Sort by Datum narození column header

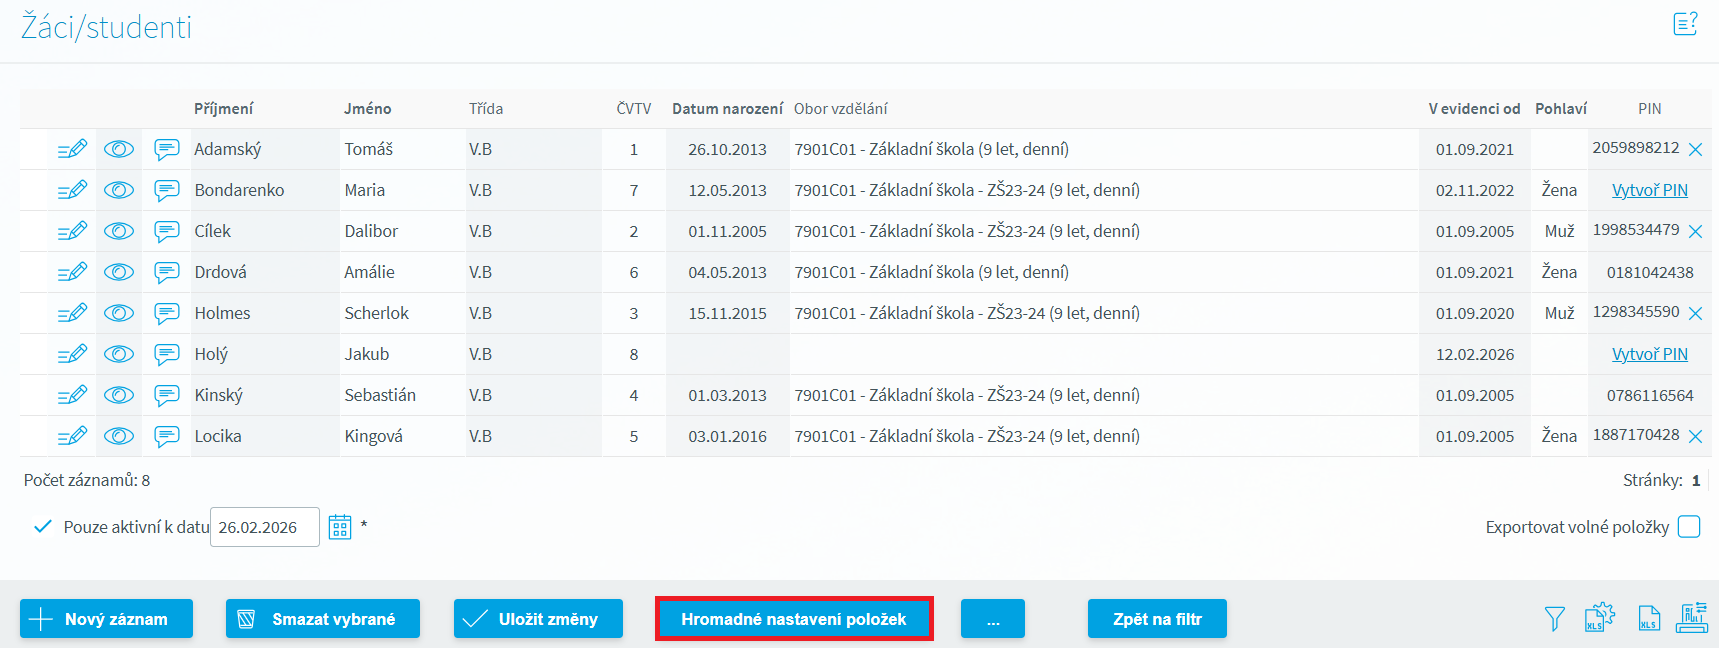[x=727, y=109]
